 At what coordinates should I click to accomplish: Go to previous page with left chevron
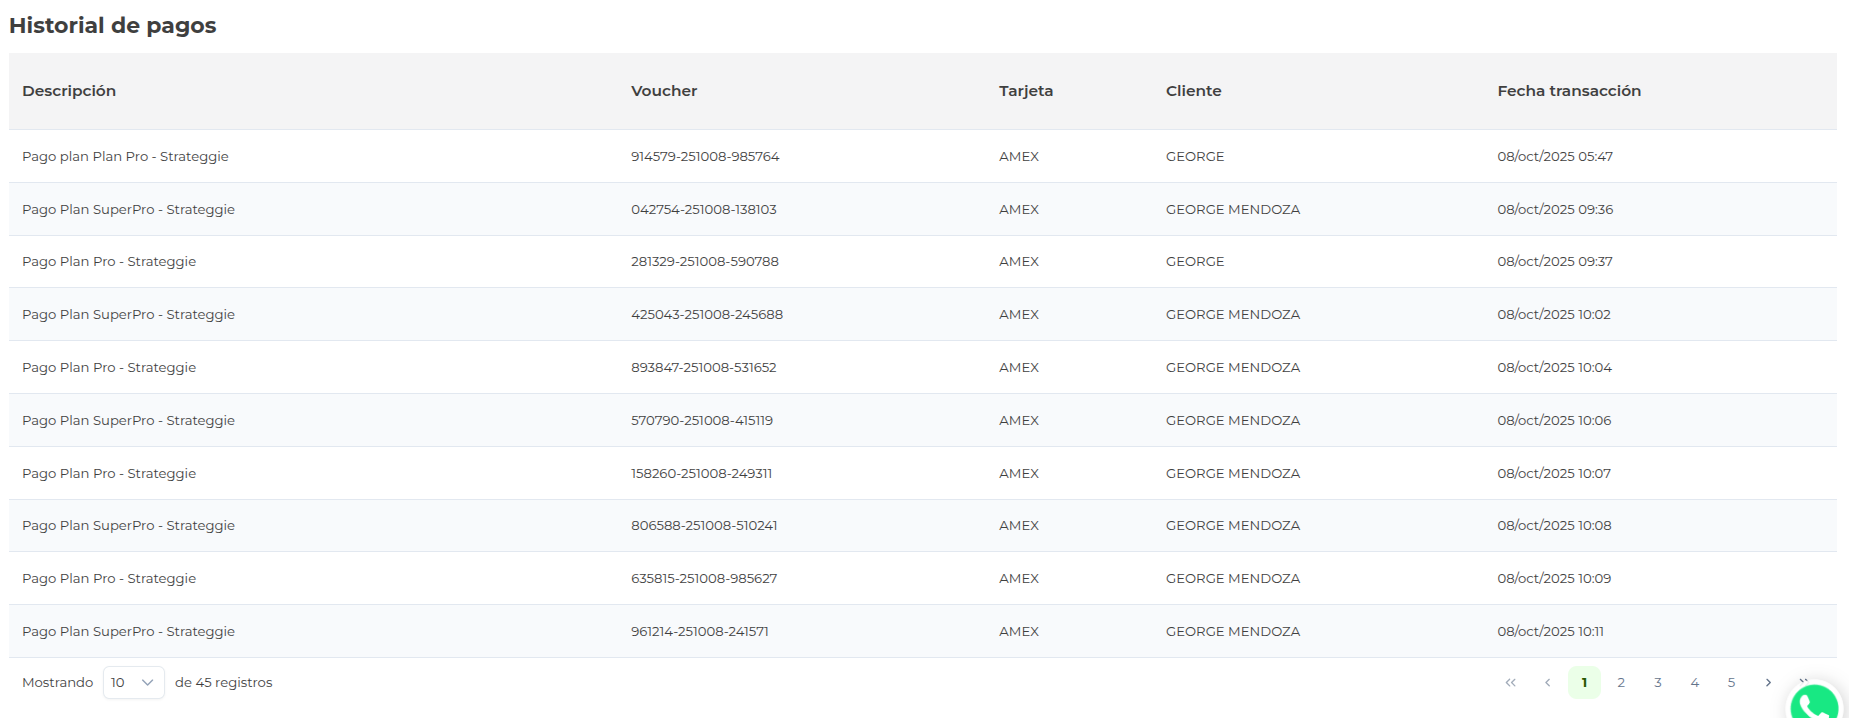1547,683
